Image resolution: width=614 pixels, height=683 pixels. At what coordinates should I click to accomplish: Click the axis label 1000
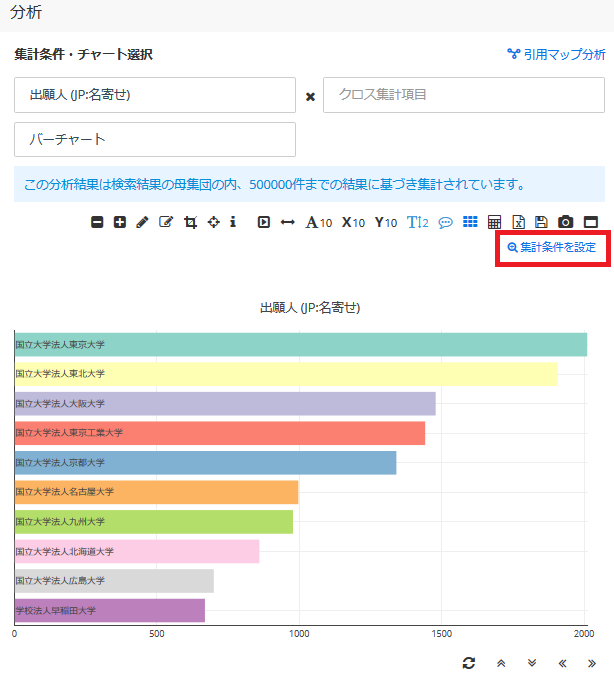pos(299,634)
